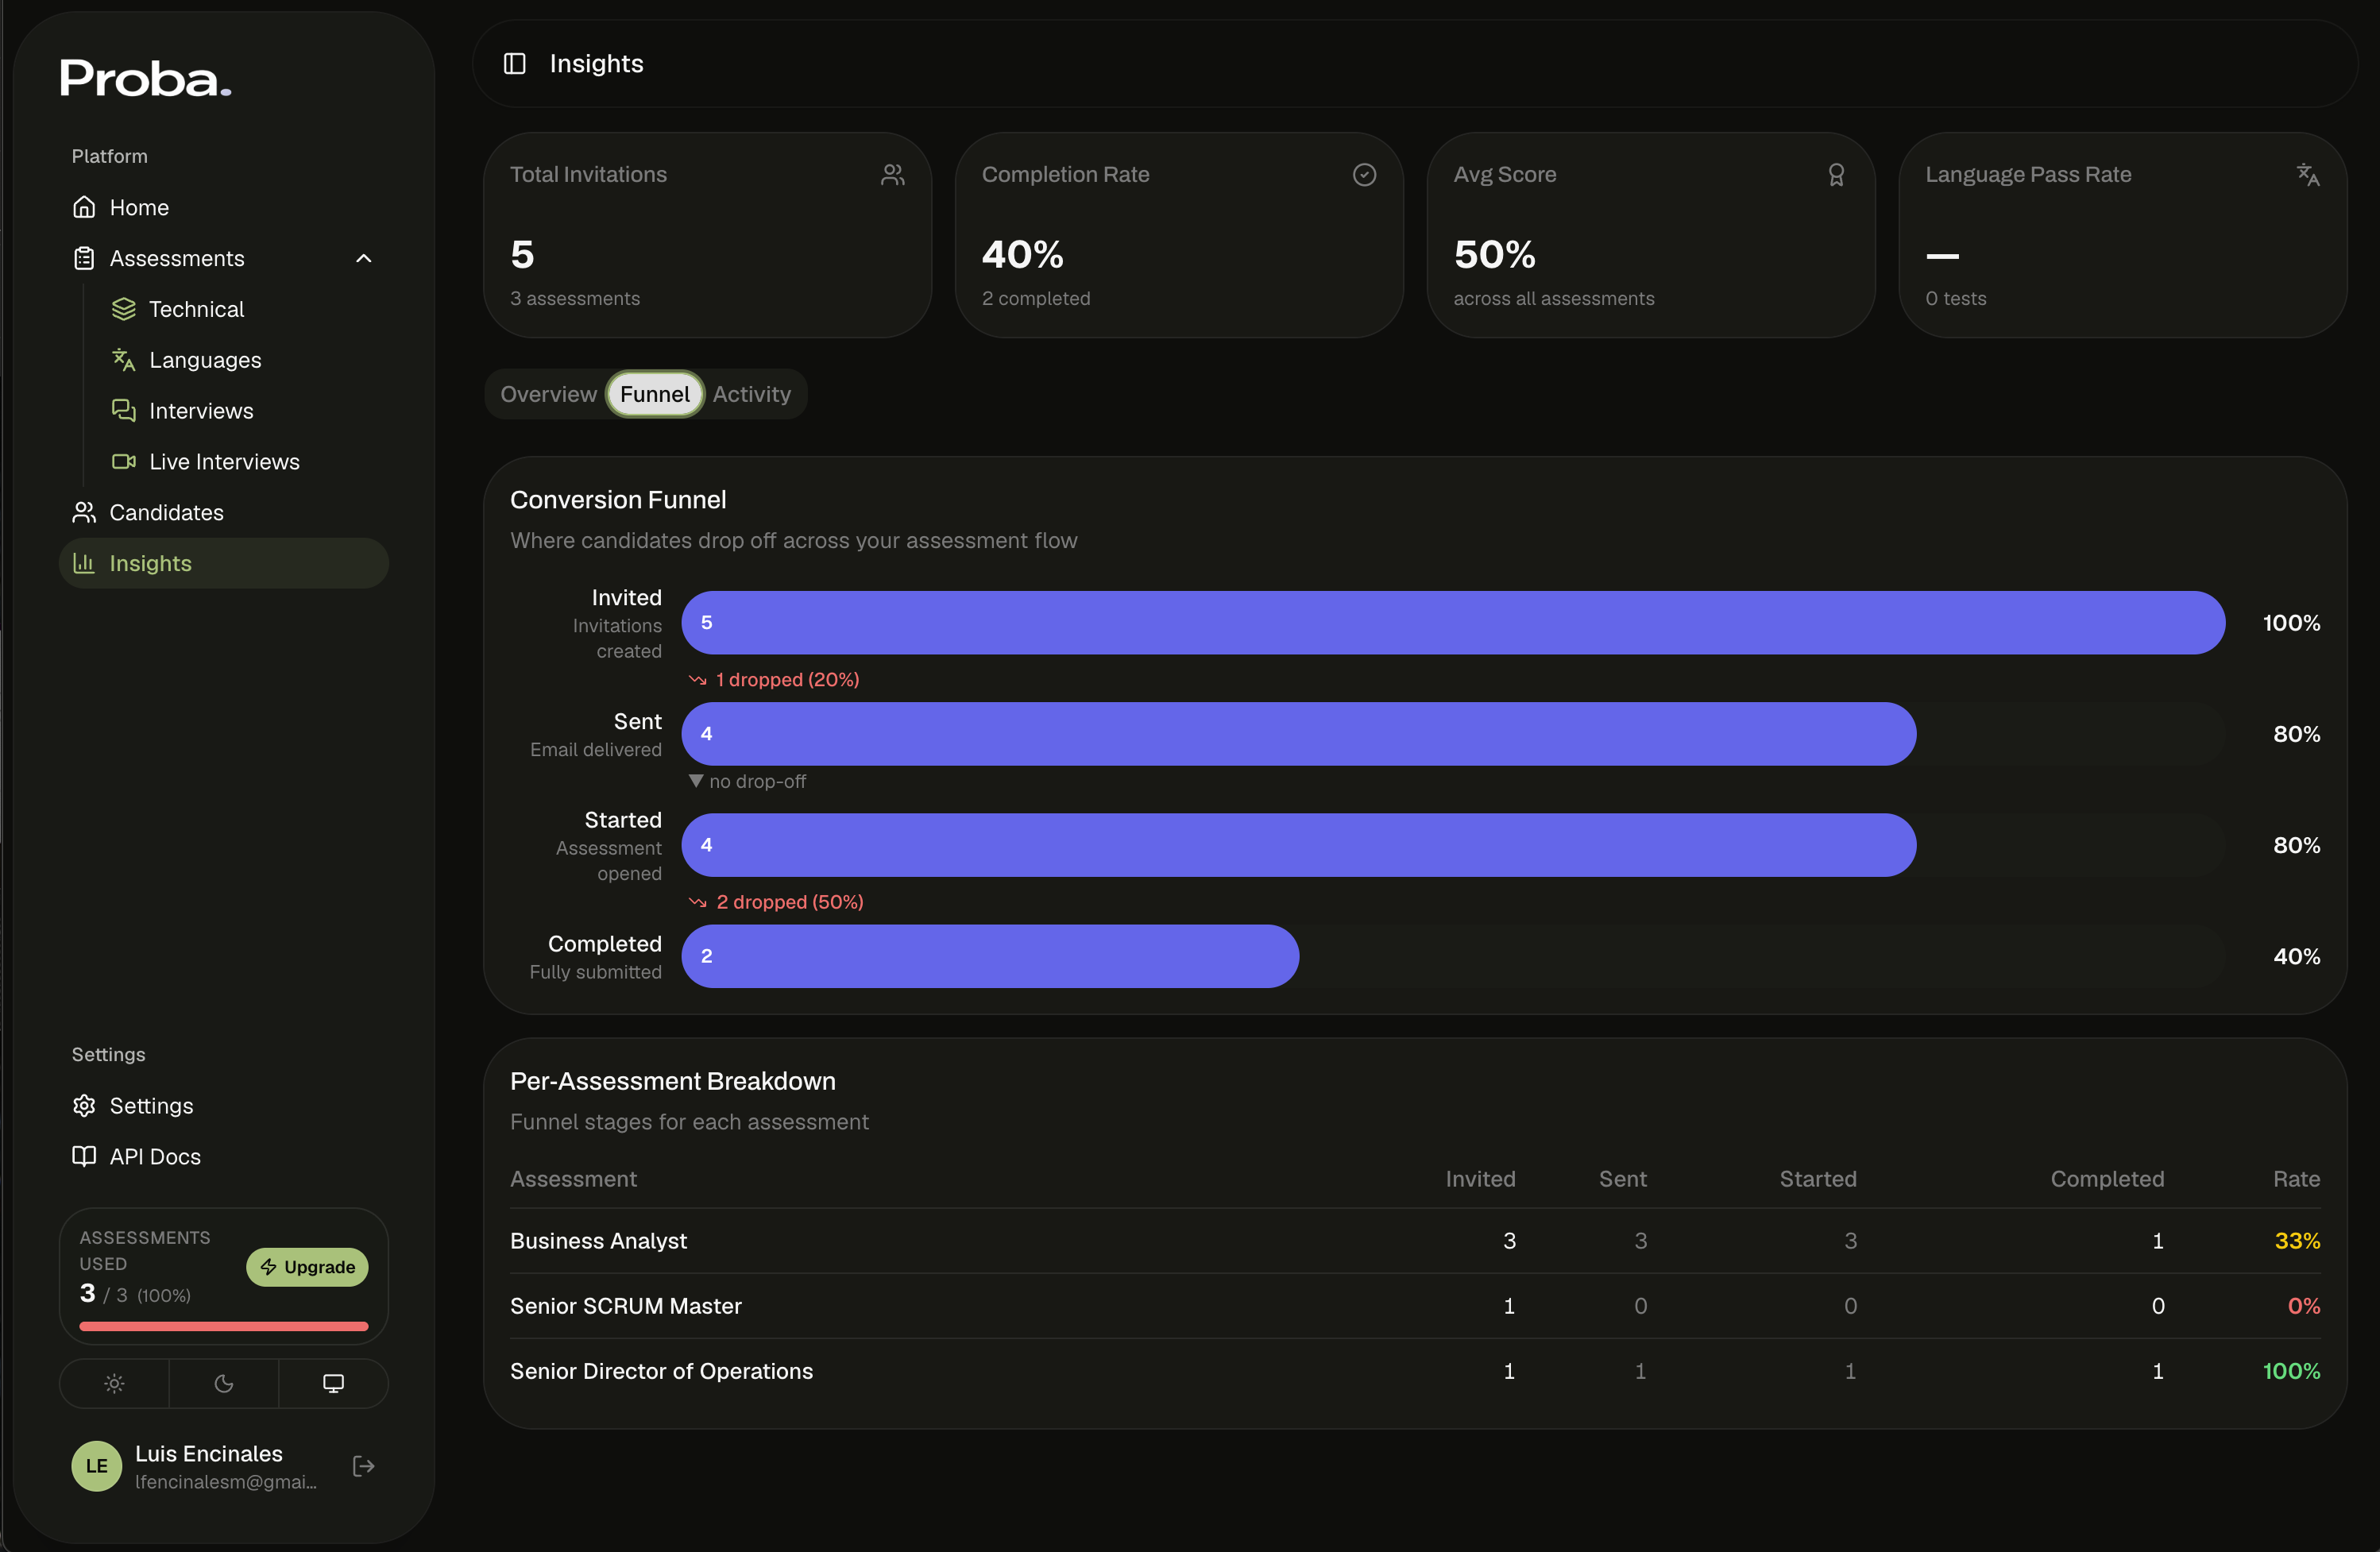
Task: Switch to light theme sun icon
Action: (114, 1384)
